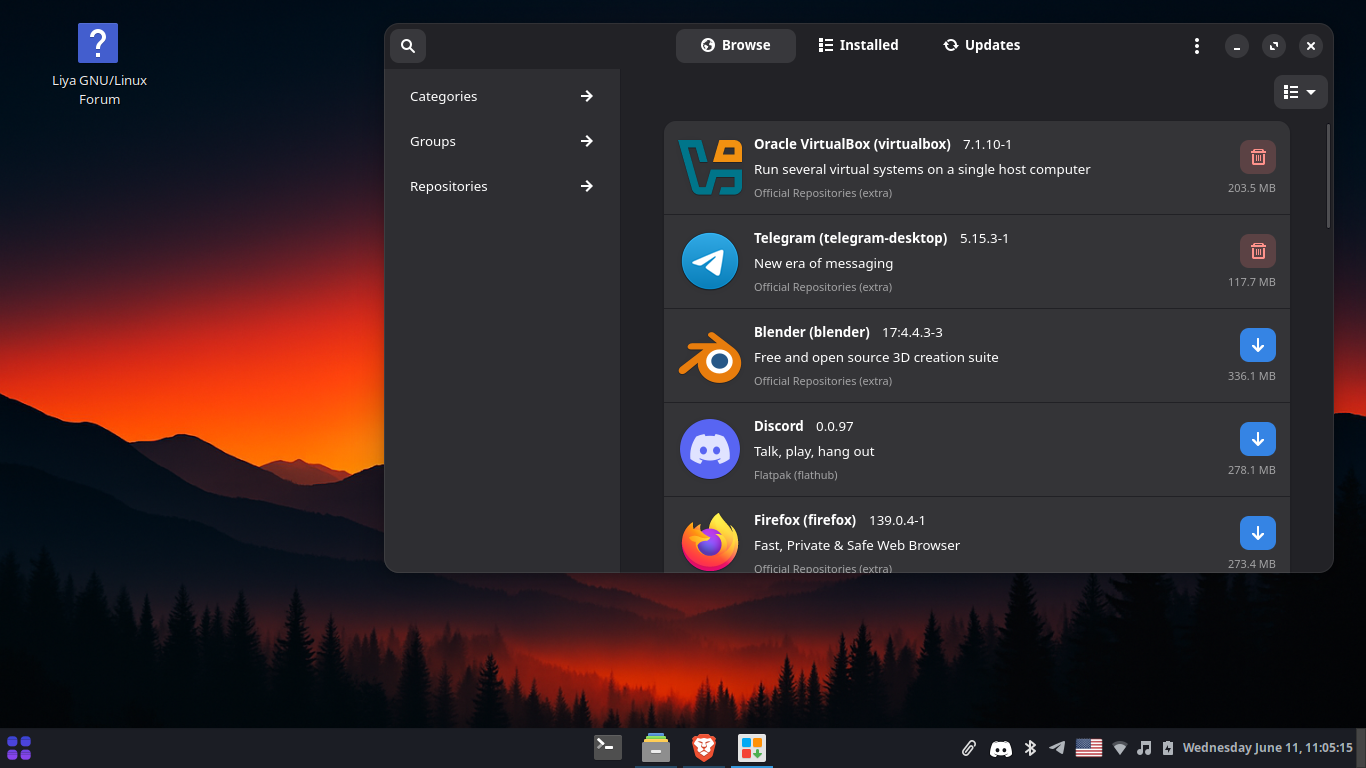Remove Telegram with the red trash icon
Image resolution: width=1366 pixels, height=768 pixels.
(x=1257, y=251)
